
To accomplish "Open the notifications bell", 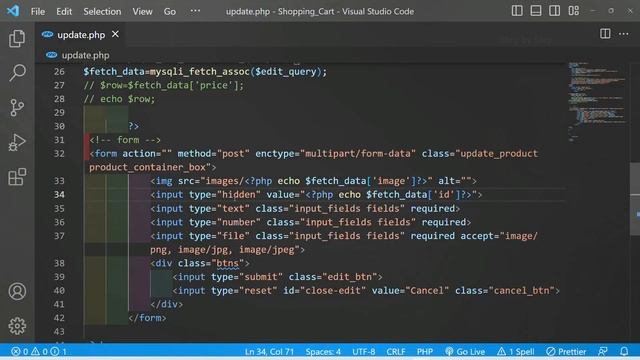I will click(624, 351).
